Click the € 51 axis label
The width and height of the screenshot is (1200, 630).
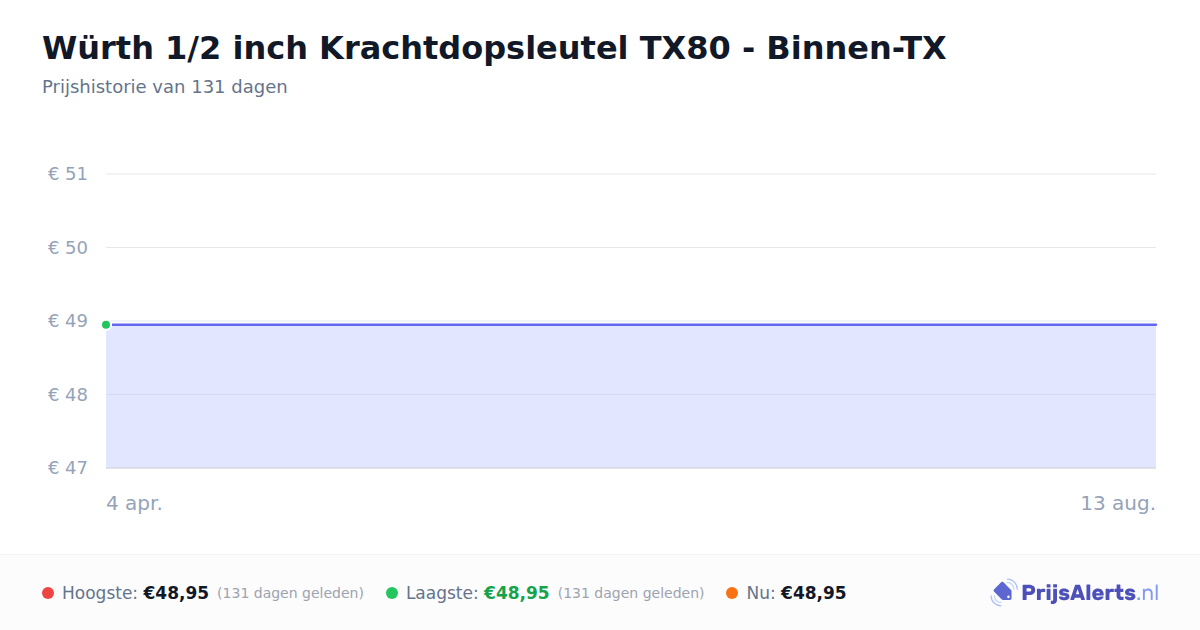coord(68,174)
